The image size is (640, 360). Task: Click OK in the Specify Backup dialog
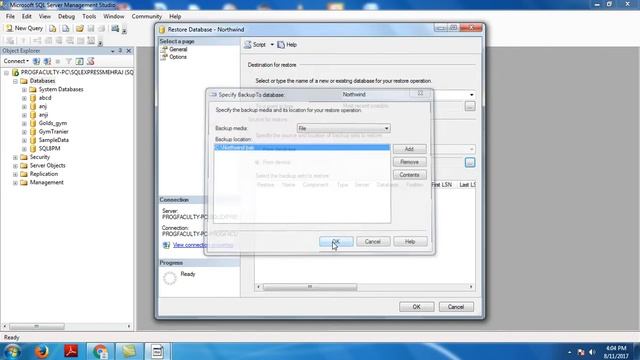[336, 242]
